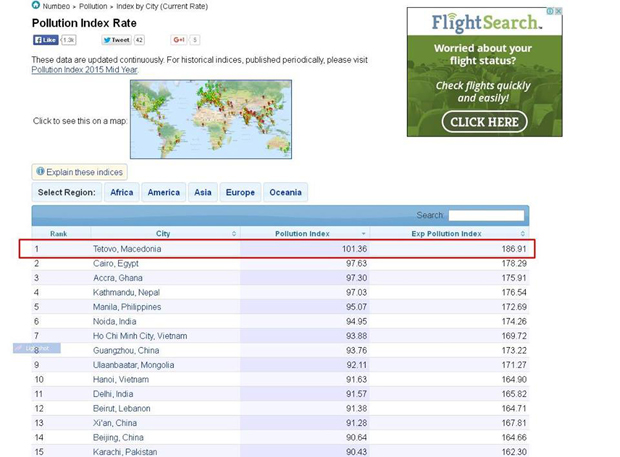Click the exp pollution value 167.81
The width and height of the screenshot is (620, 457).
coord(514,423)
